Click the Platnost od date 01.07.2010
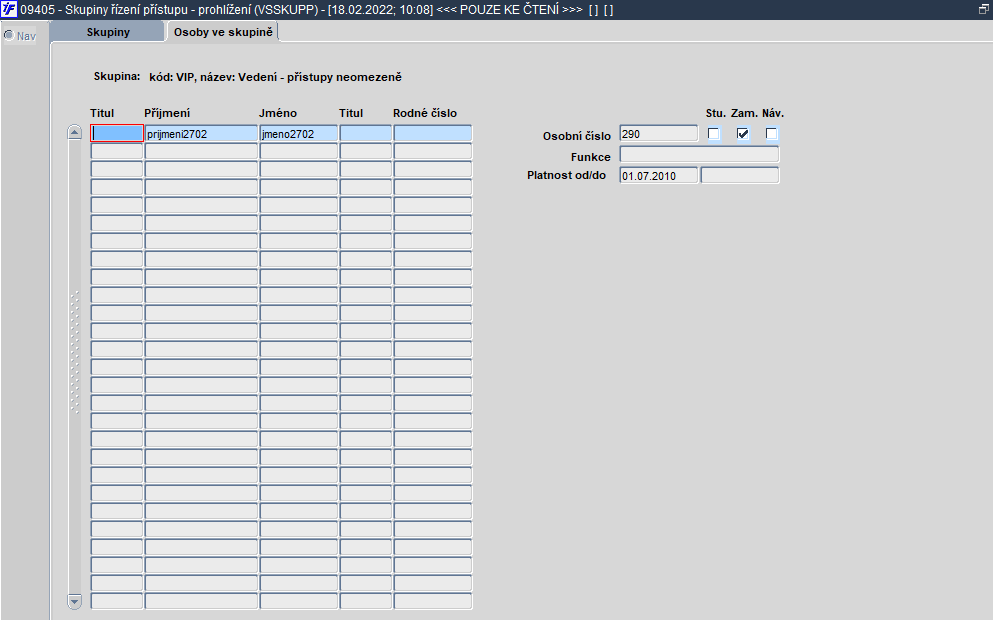This screenshot has height=620, width=993. 659,175
